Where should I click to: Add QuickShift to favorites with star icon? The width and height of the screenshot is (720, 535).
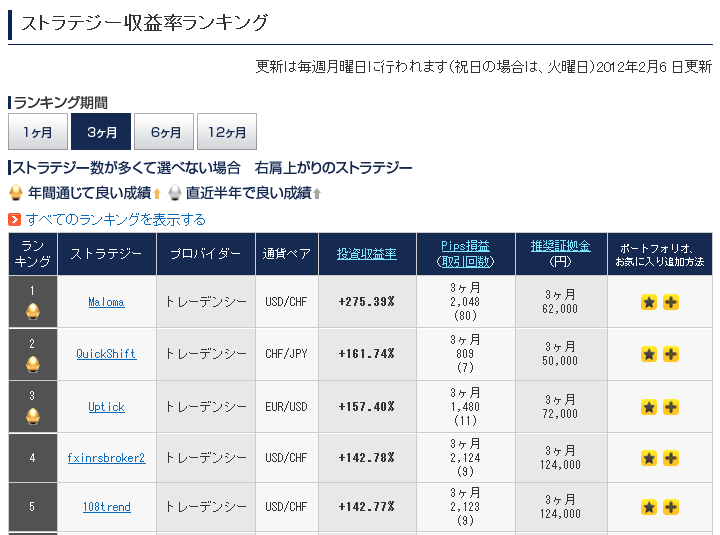[649, 354]
